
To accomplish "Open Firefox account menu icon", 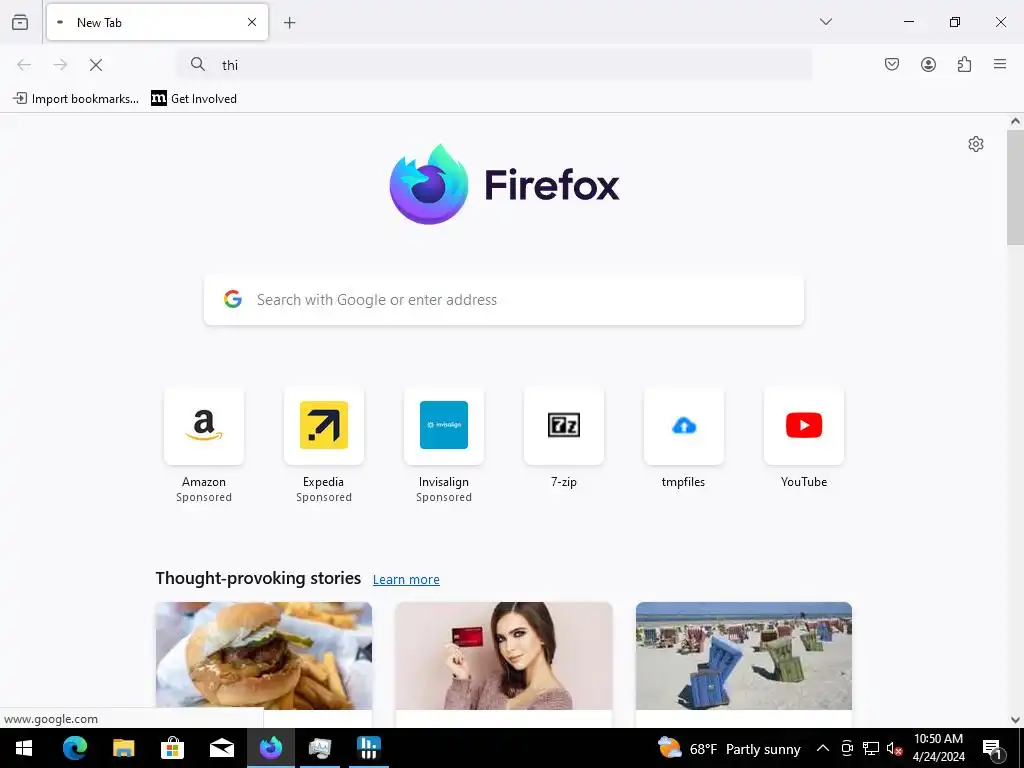I will coord(929,64).
